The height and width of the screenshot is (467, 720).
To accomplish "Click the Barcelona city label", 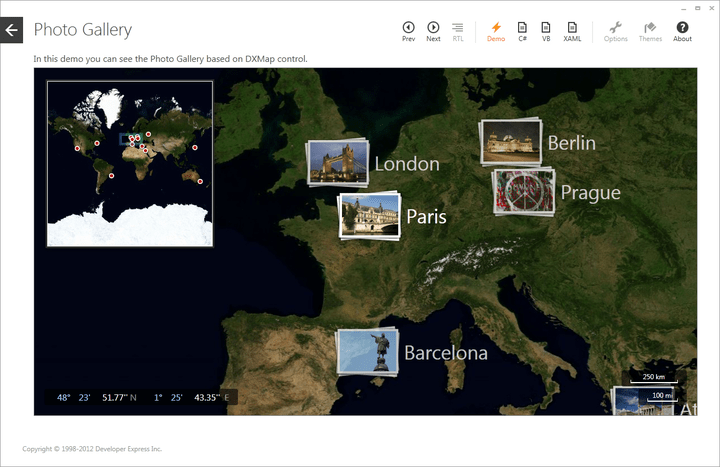I will point(445,353).
